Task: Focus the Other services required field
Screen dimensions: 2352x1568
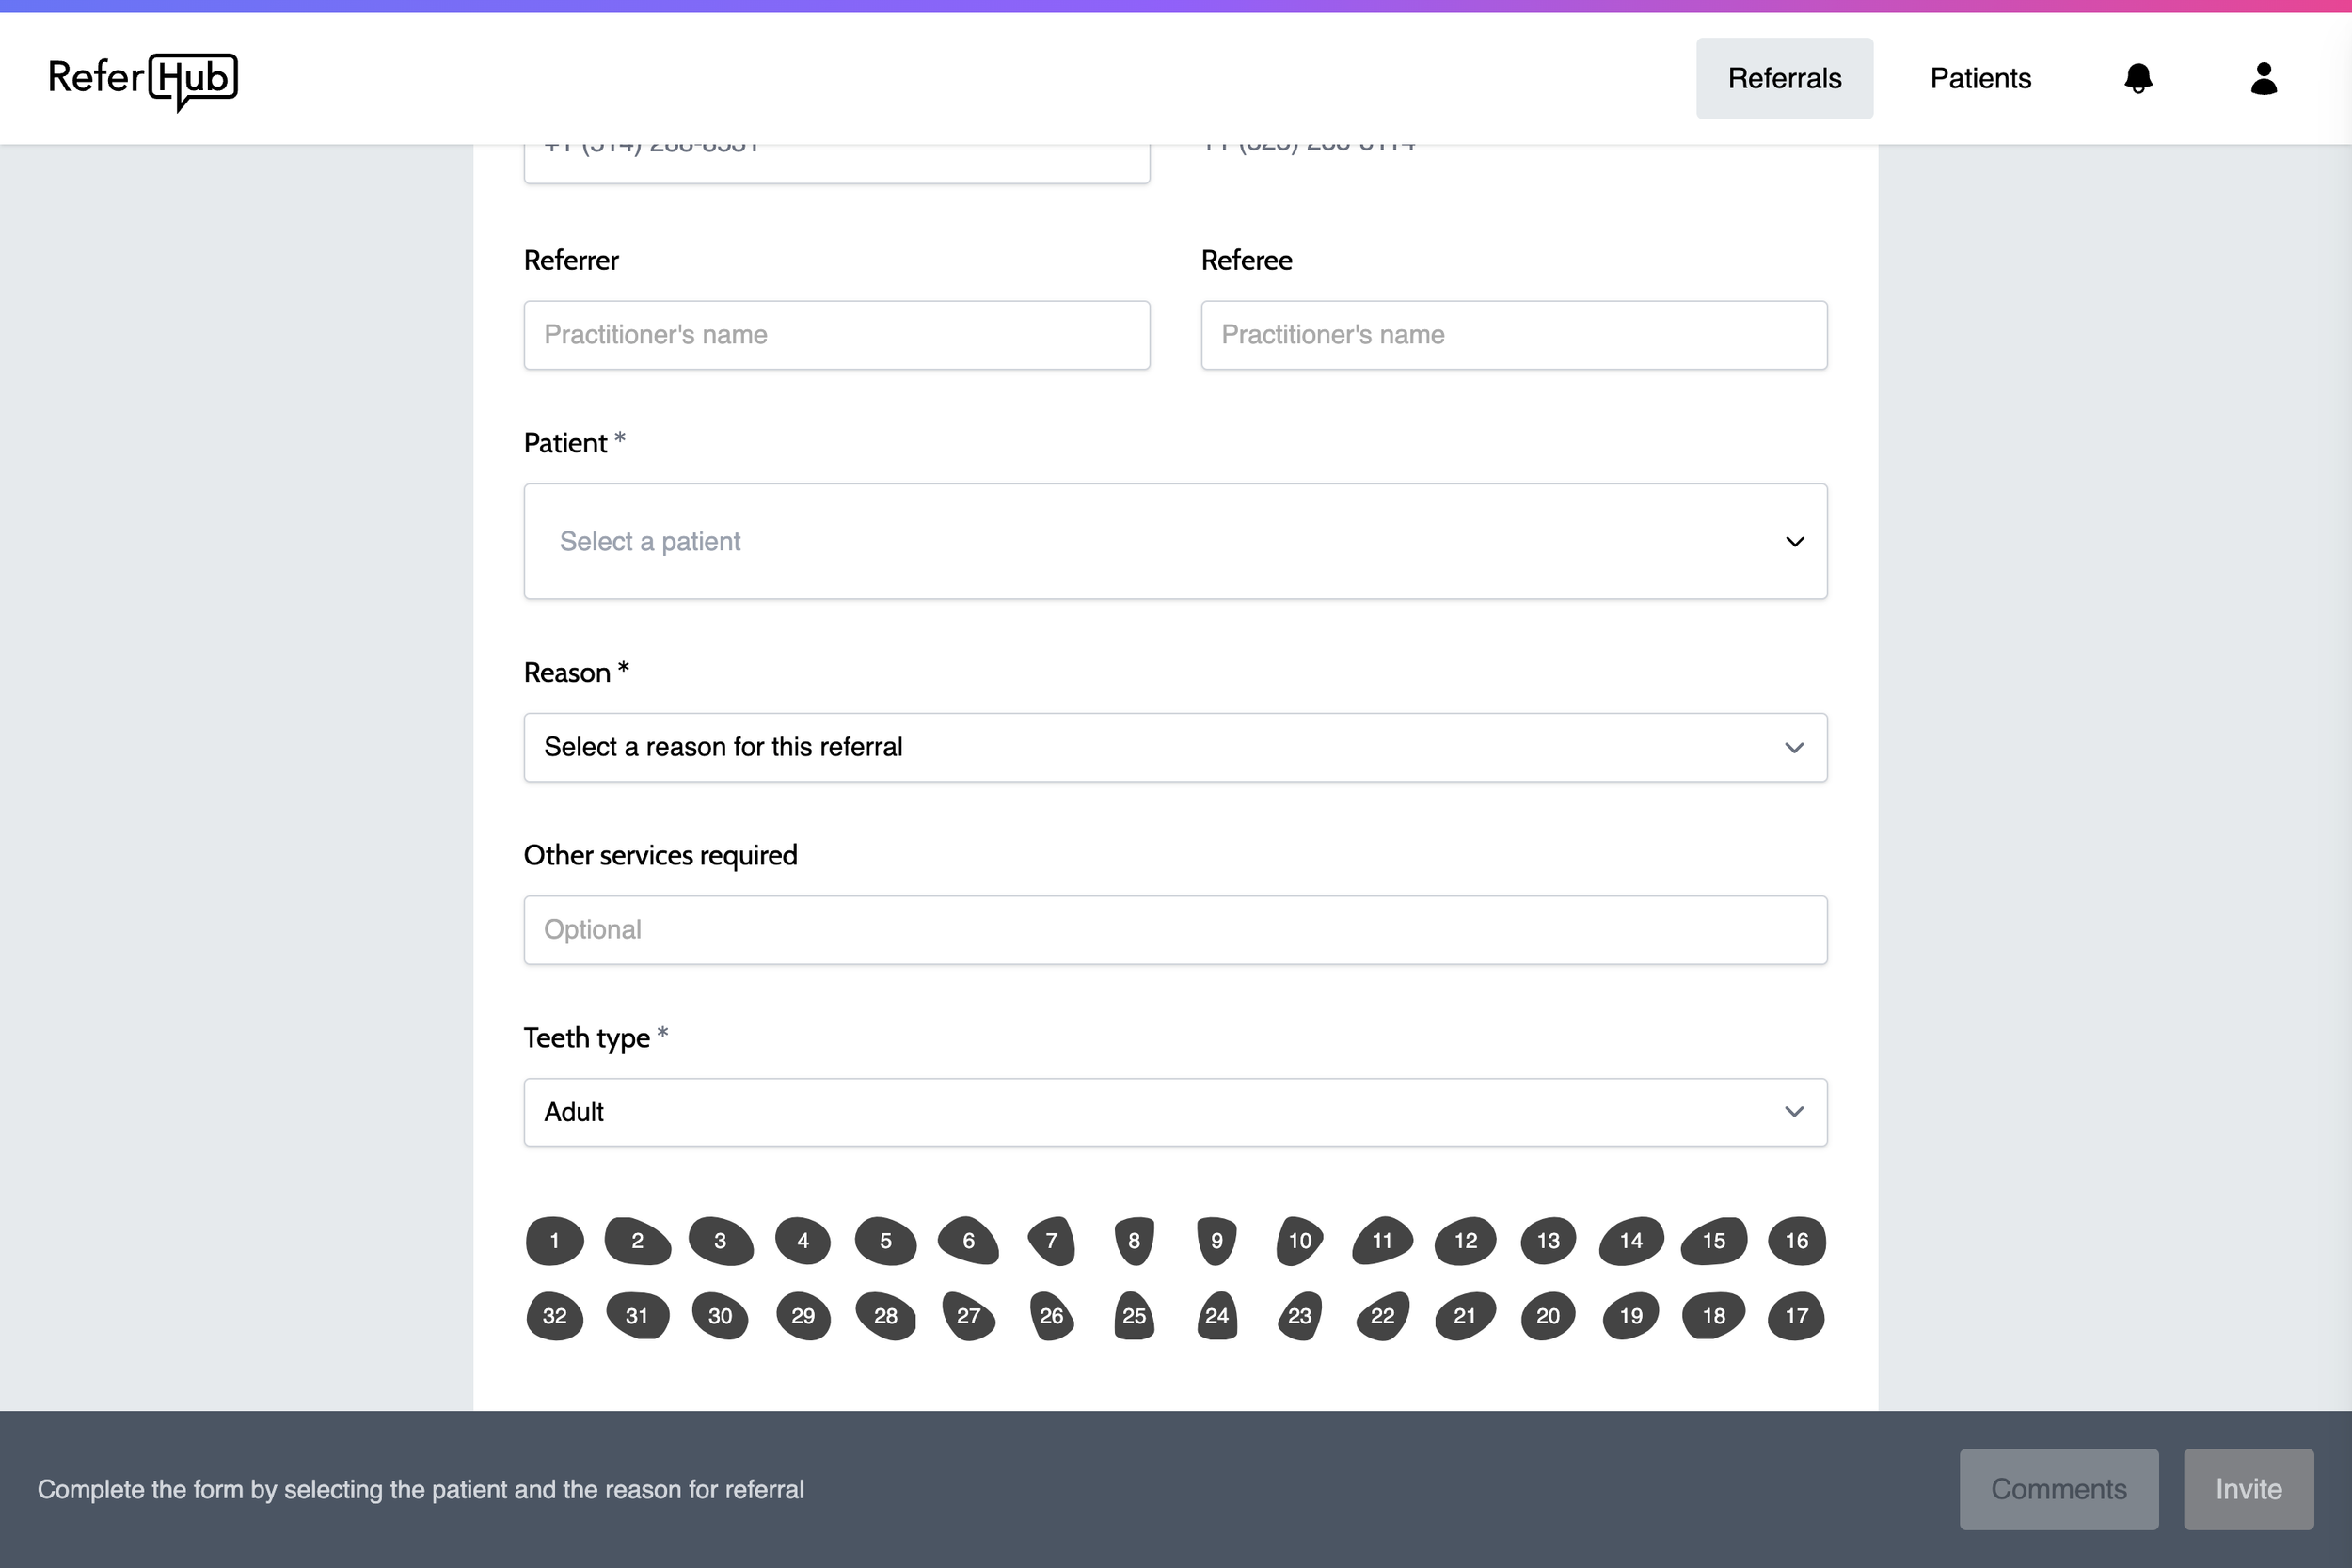Action: 1175,931
